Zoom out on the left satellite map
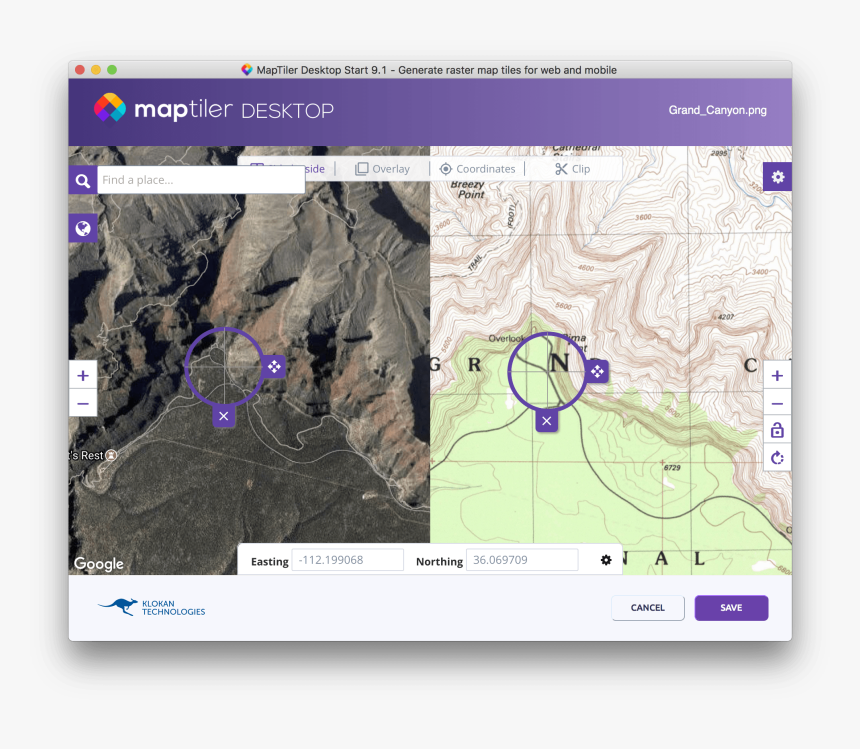This screenshot has width=860, height=749. [x=83, y=404]
